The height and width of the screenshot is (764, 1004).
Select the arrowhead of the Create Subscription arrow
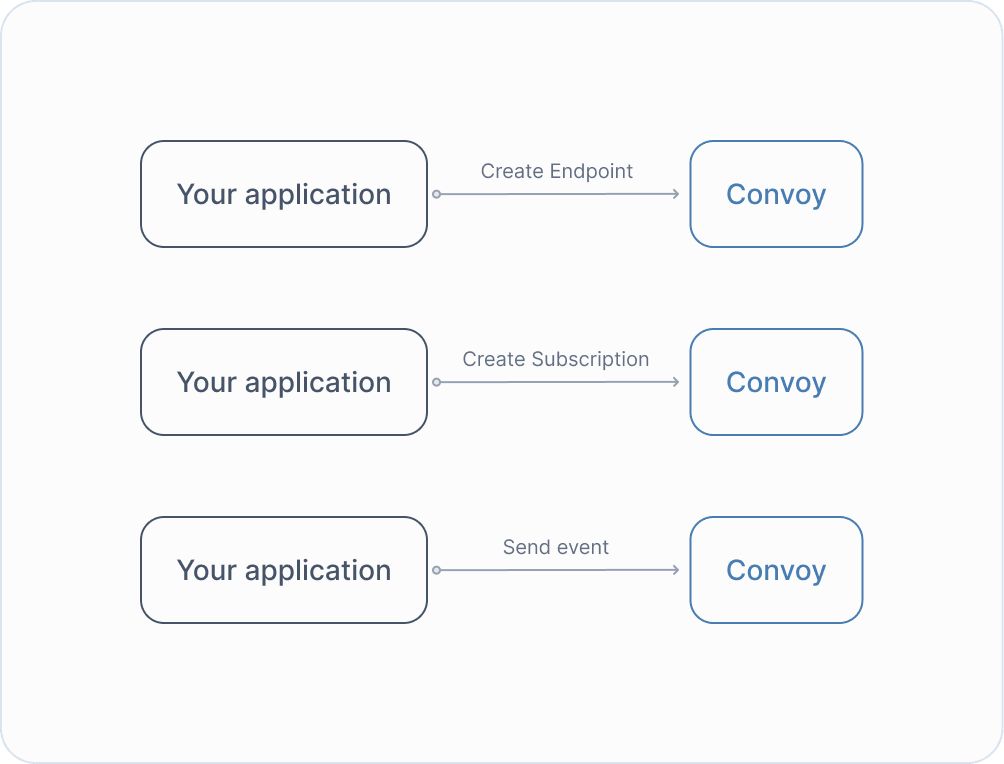pyautogui.click(x=677, y=382)
